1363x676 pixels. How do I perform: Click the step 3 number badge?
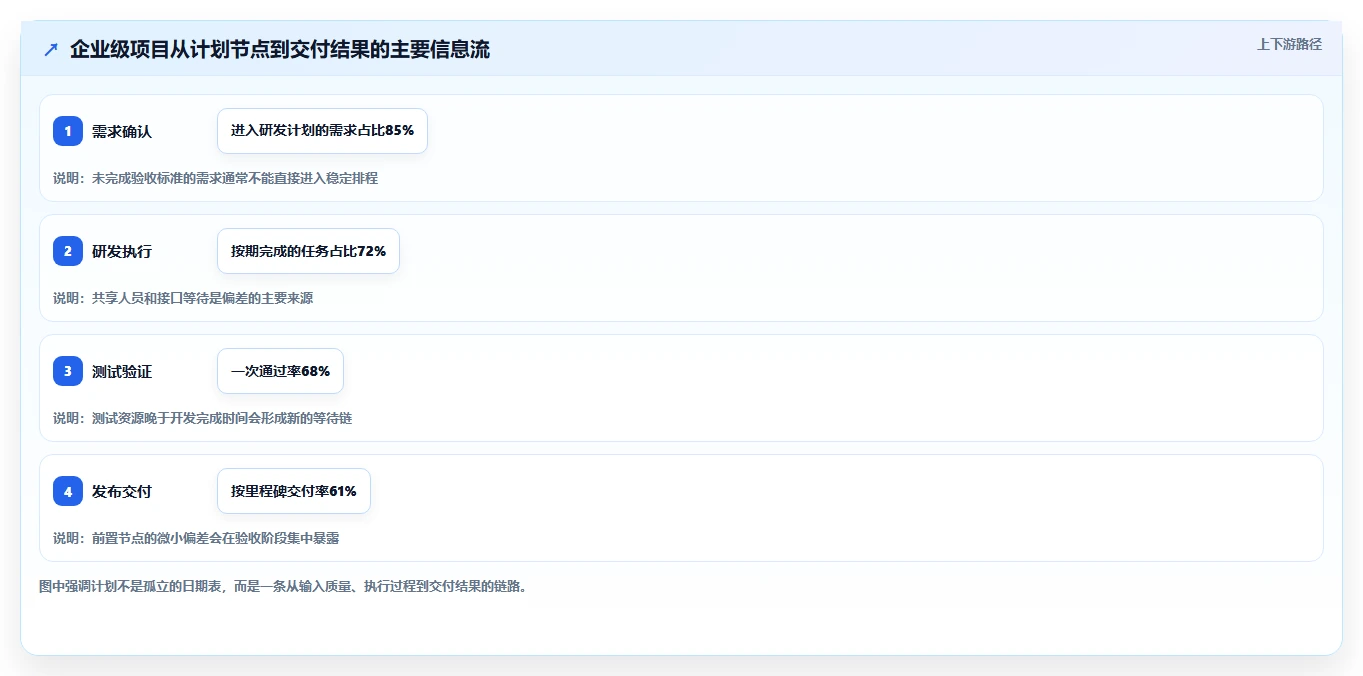click(68, 371)
